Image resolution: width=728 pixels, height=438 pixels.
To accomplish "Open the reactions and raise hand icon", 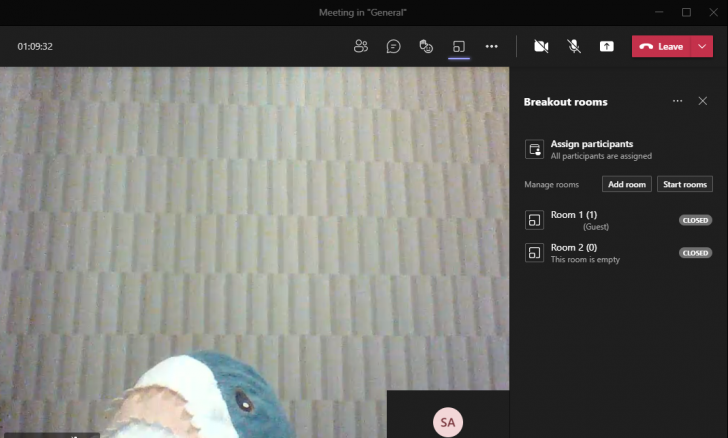I will pyautogui.click(x=426, y=46).
